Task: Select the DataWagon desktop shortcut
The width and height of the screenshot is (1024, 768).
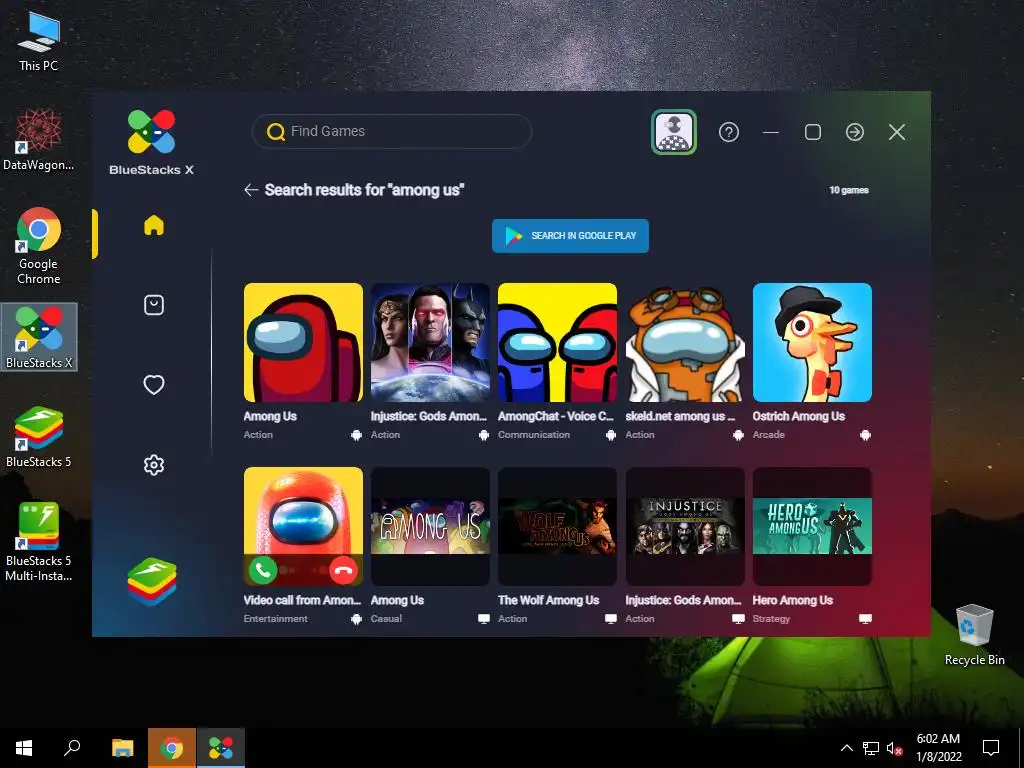Action: (39, 139)
